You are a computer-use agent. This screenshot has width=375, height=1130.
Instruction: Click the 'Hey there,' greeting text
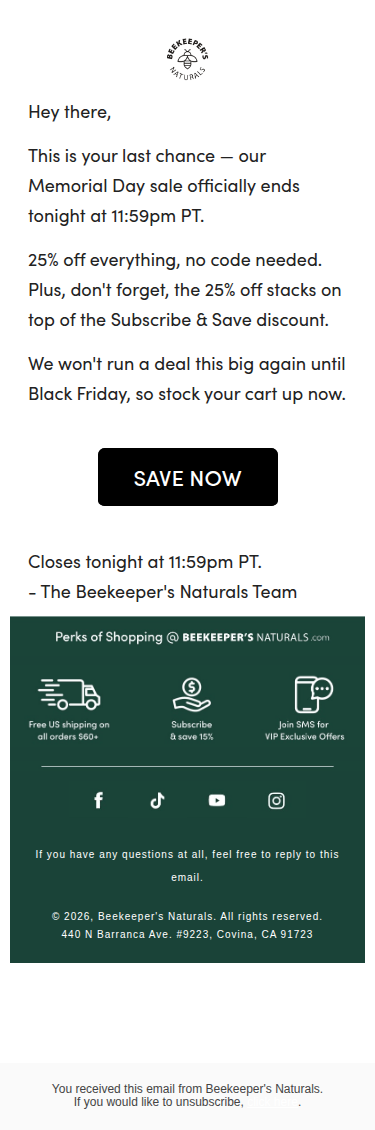point(69,112)
